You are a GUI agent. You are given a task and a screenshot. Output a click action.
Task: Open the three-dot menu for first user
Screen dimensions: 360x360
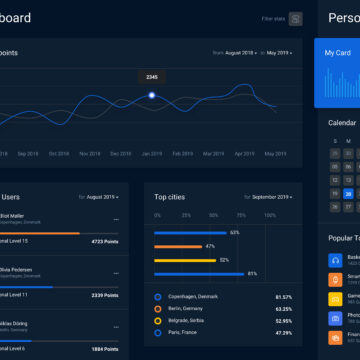[x=116, y=220]
